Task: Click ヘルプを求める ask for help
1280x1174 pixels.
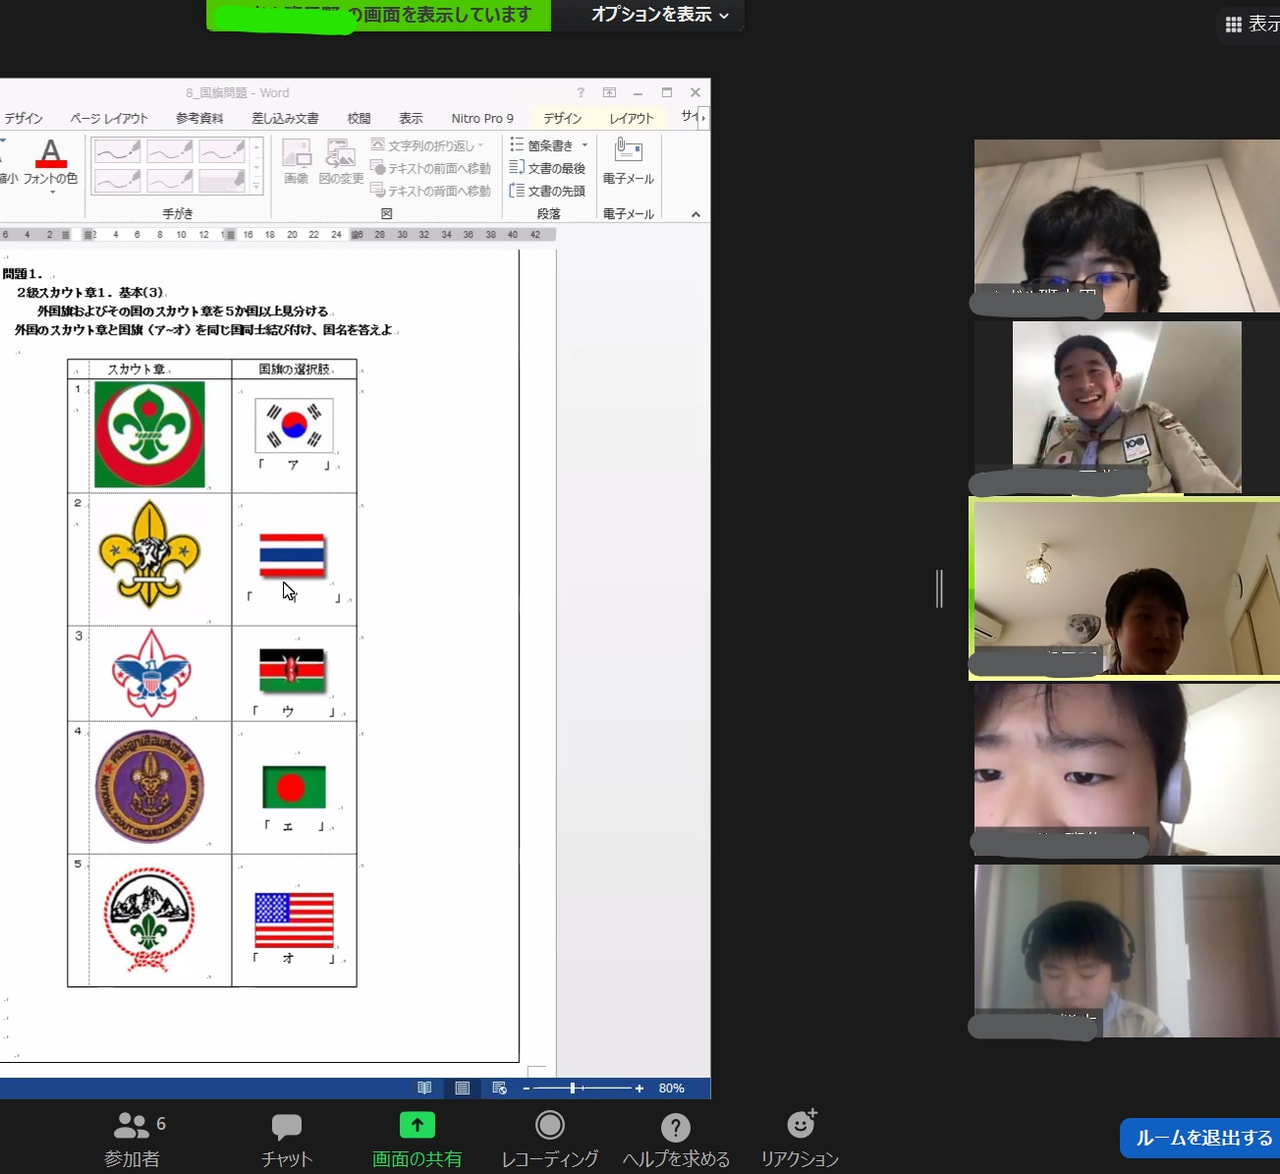Action: tap(676, 1139)
